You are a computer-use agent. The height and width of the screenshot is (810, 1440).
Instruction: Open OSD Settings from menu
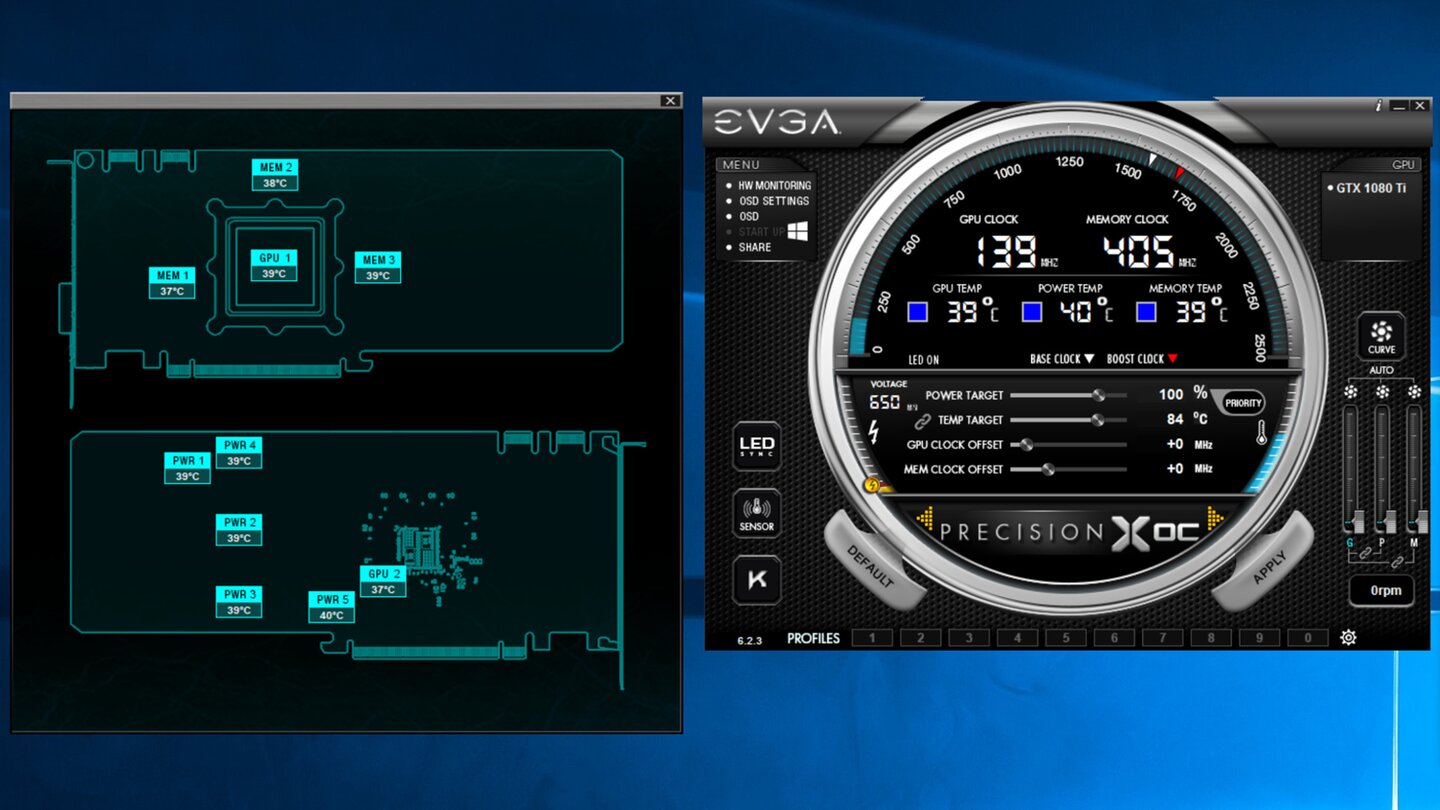(x=773, y=201)
